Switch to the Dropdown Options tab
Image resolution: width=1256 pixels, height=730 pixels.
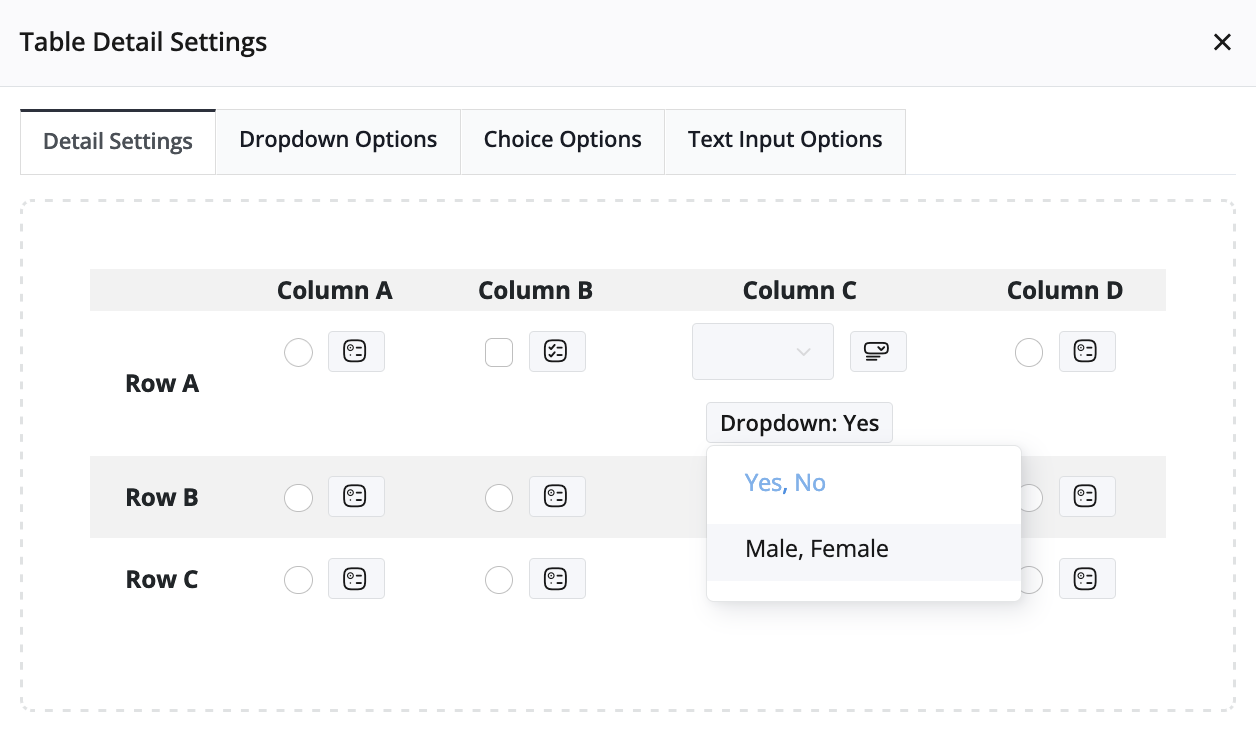point(338,140)
